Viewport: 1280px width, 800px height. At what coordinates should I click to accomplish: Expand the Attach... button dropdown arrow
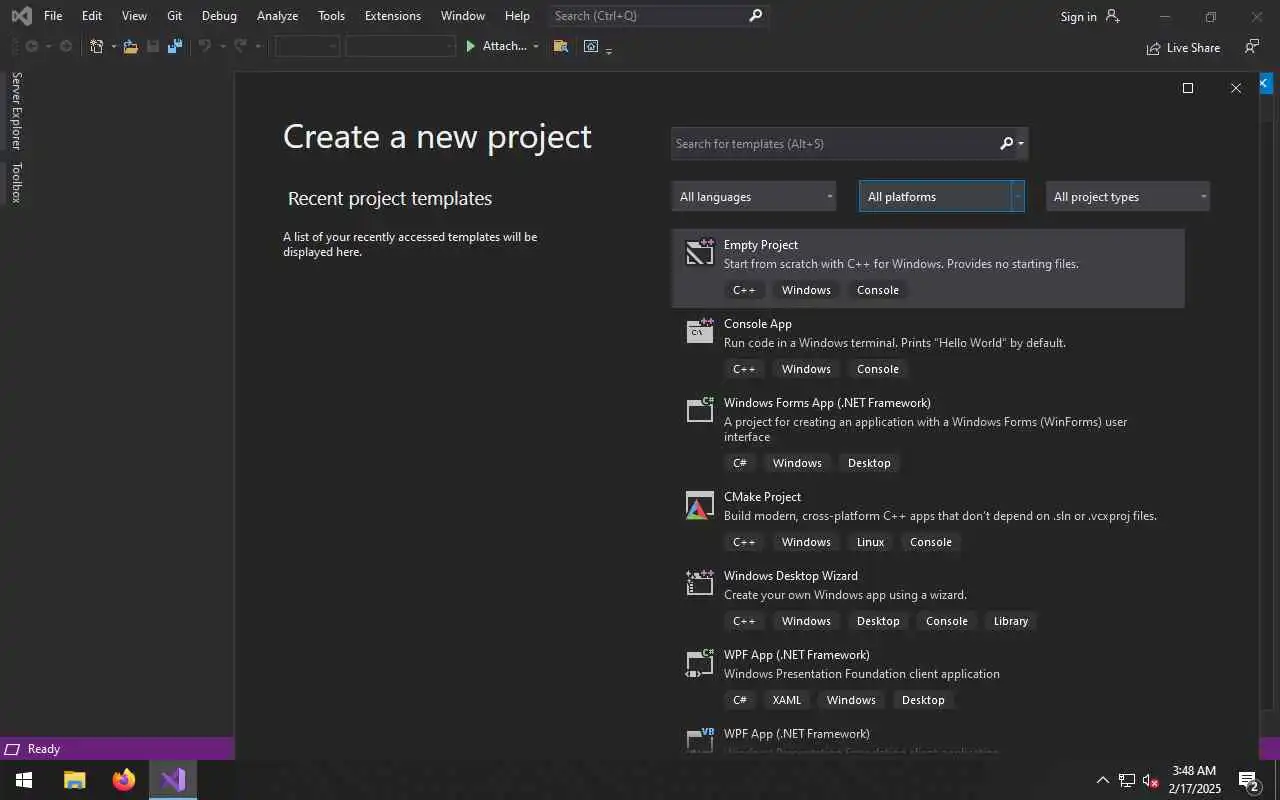(x=536, y=46)
